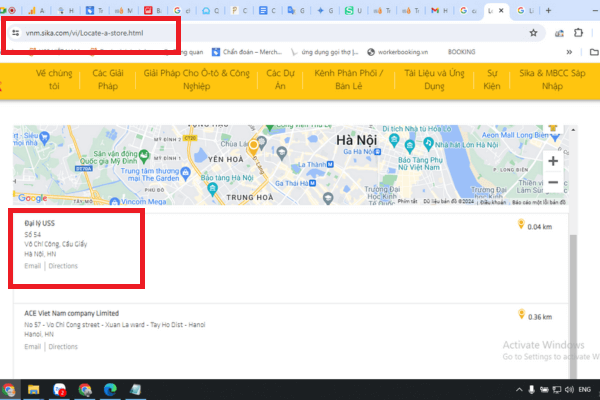
Task: Click the Phím tắt map shortcuts button
Action: [x=408, y=201]
